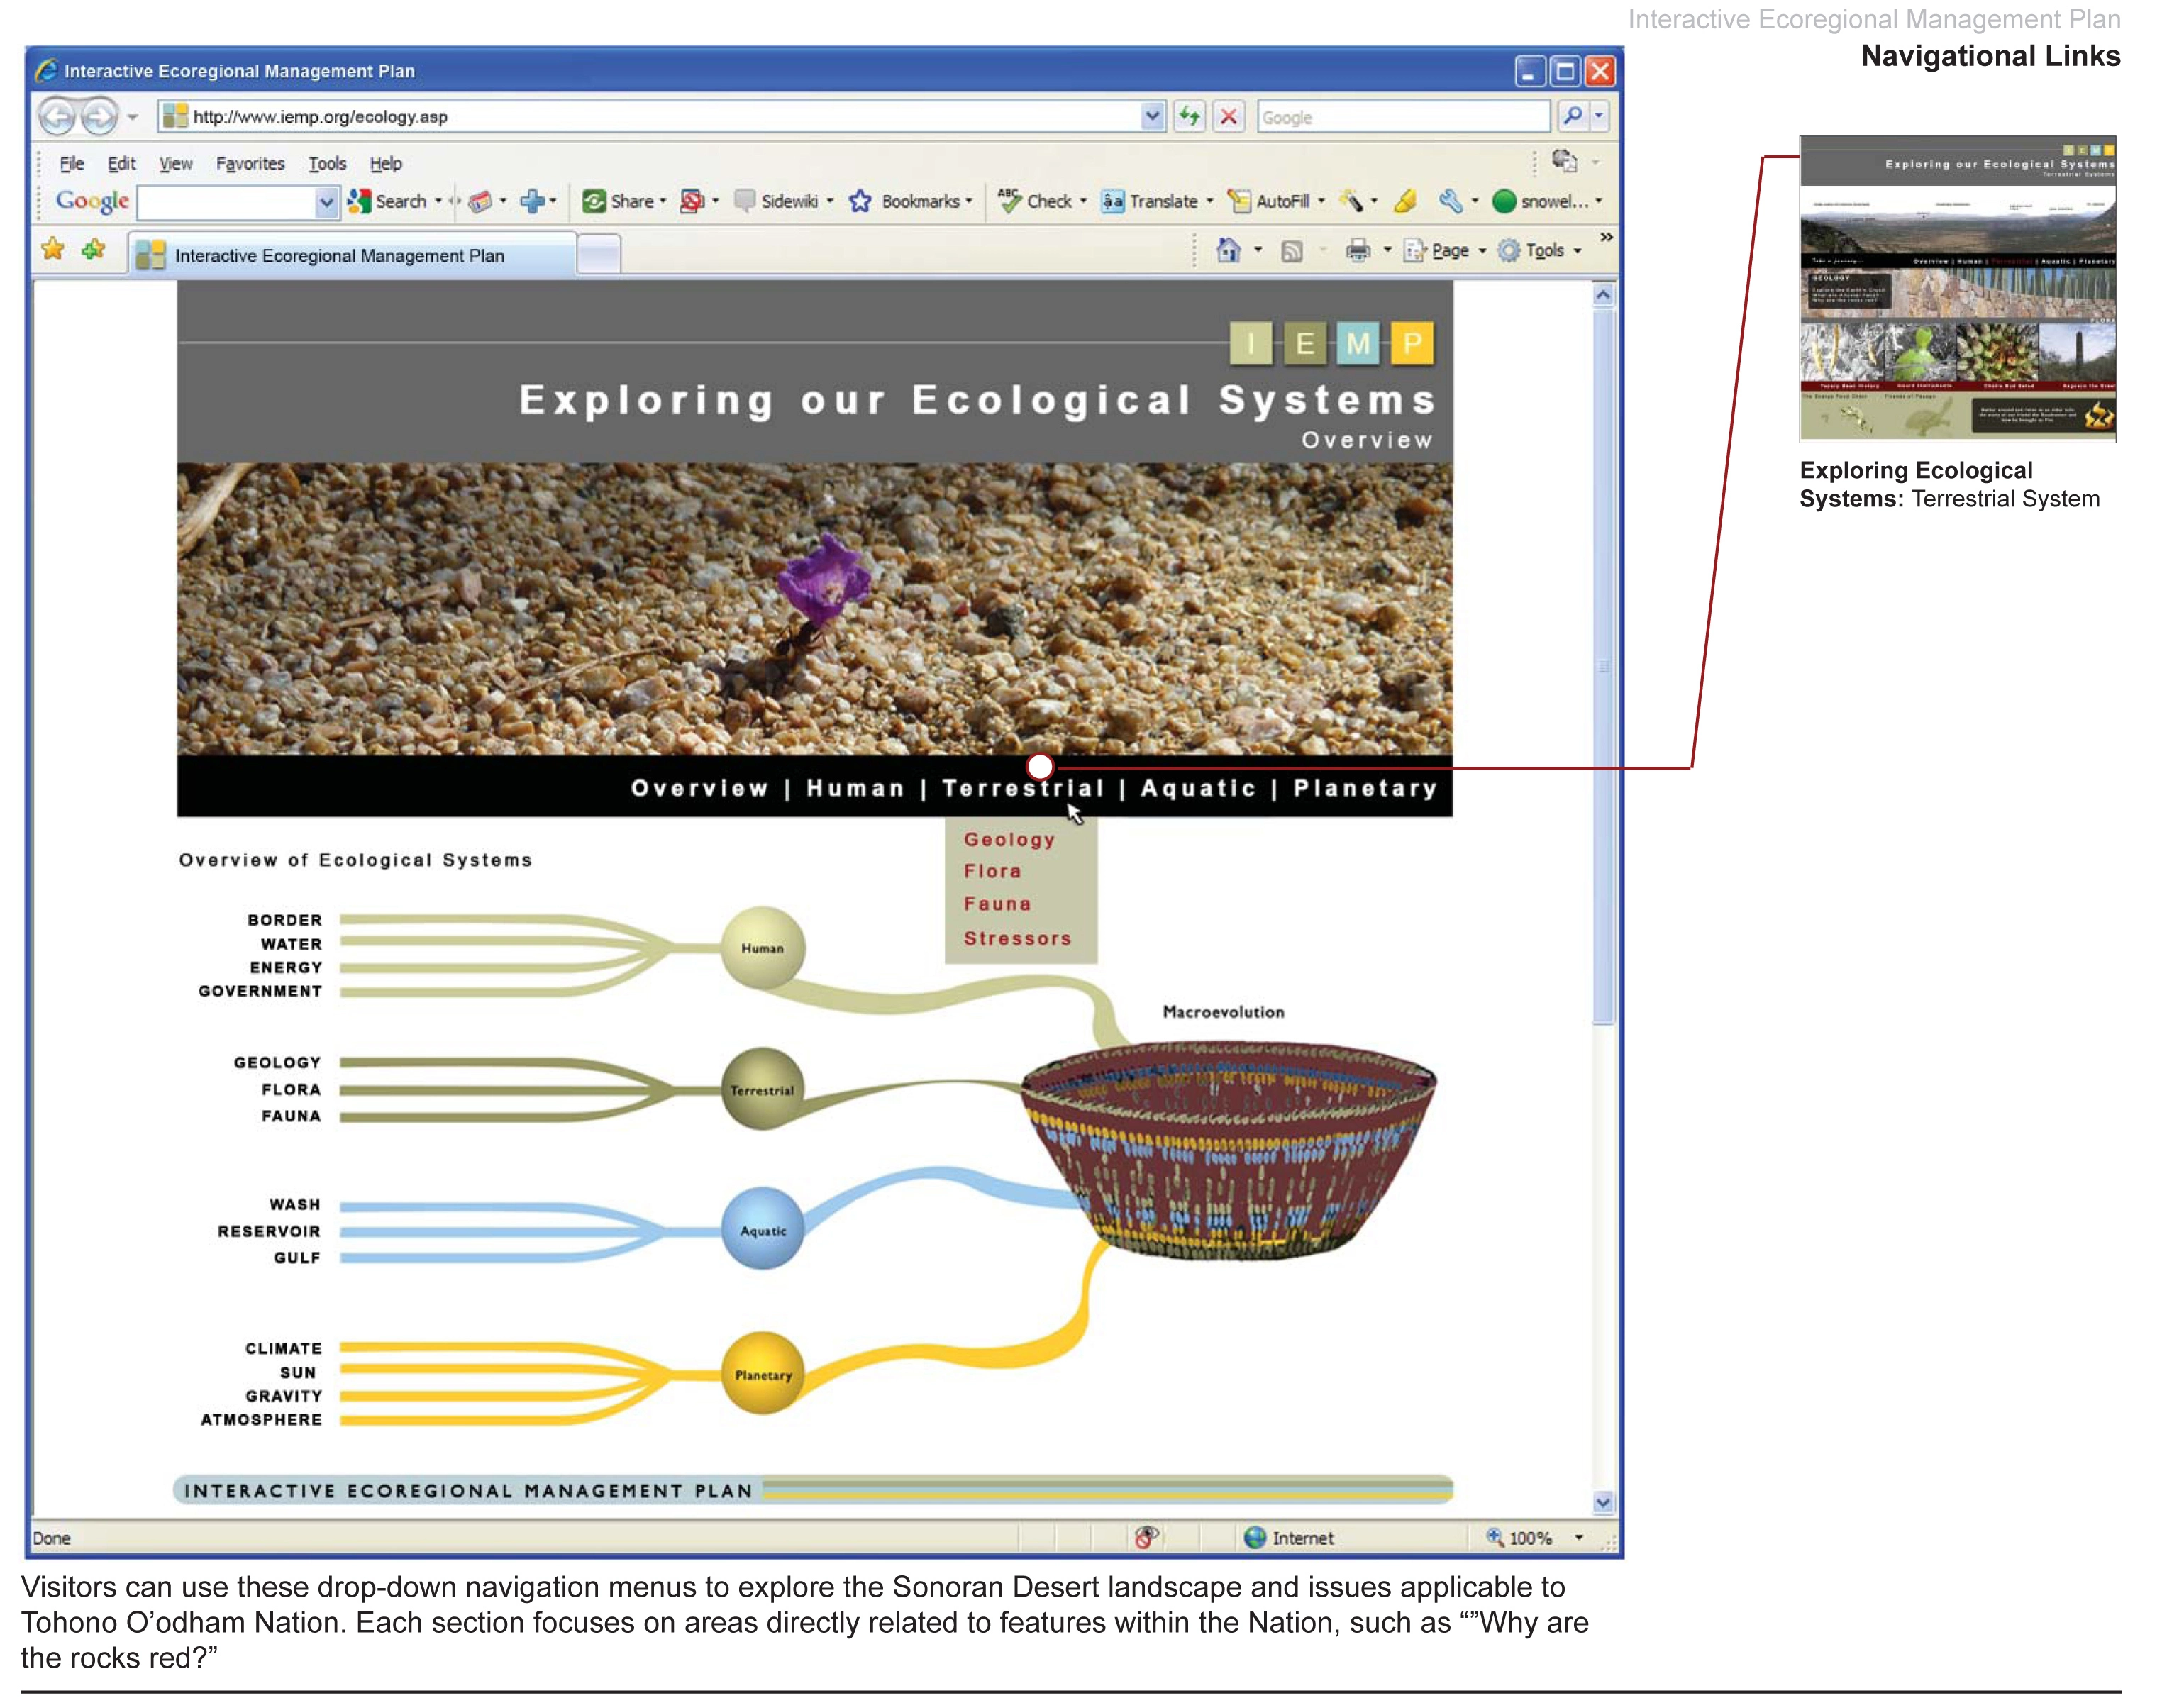Open the Favorites menu
The image size is (2184, 1698).
click(x=250, y=163)
